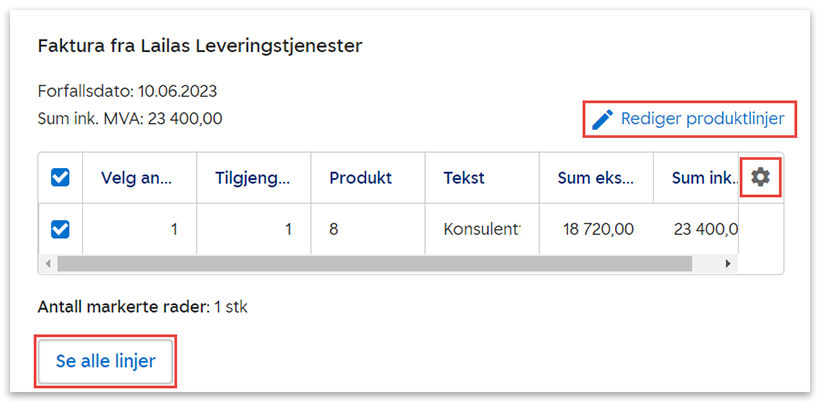Image resolution: width=820 pixels, height=402 pixels.
Task: Edit the Velg antall cell value
Action: 139,229
